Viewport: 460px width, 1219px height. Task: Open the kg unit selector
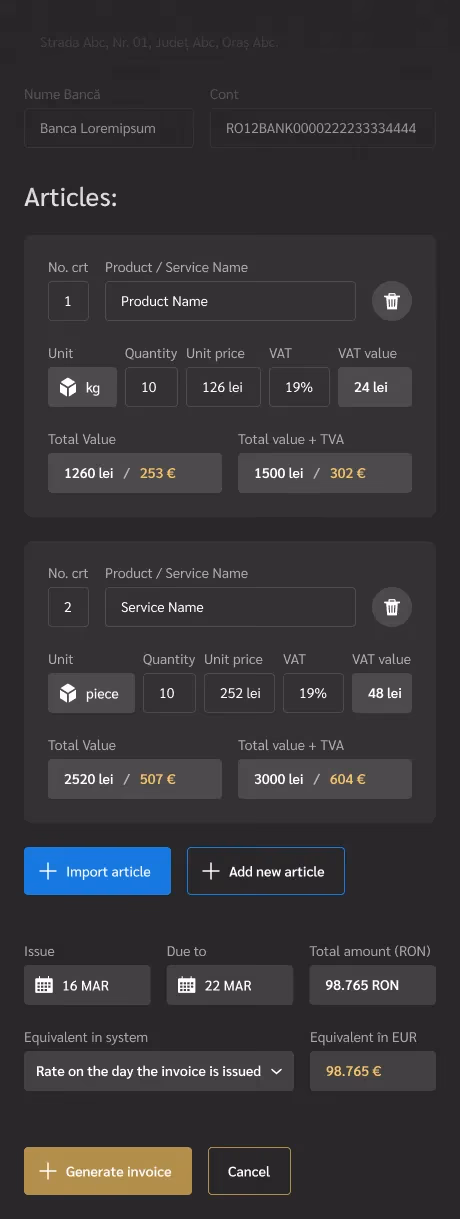click(82, 387)
